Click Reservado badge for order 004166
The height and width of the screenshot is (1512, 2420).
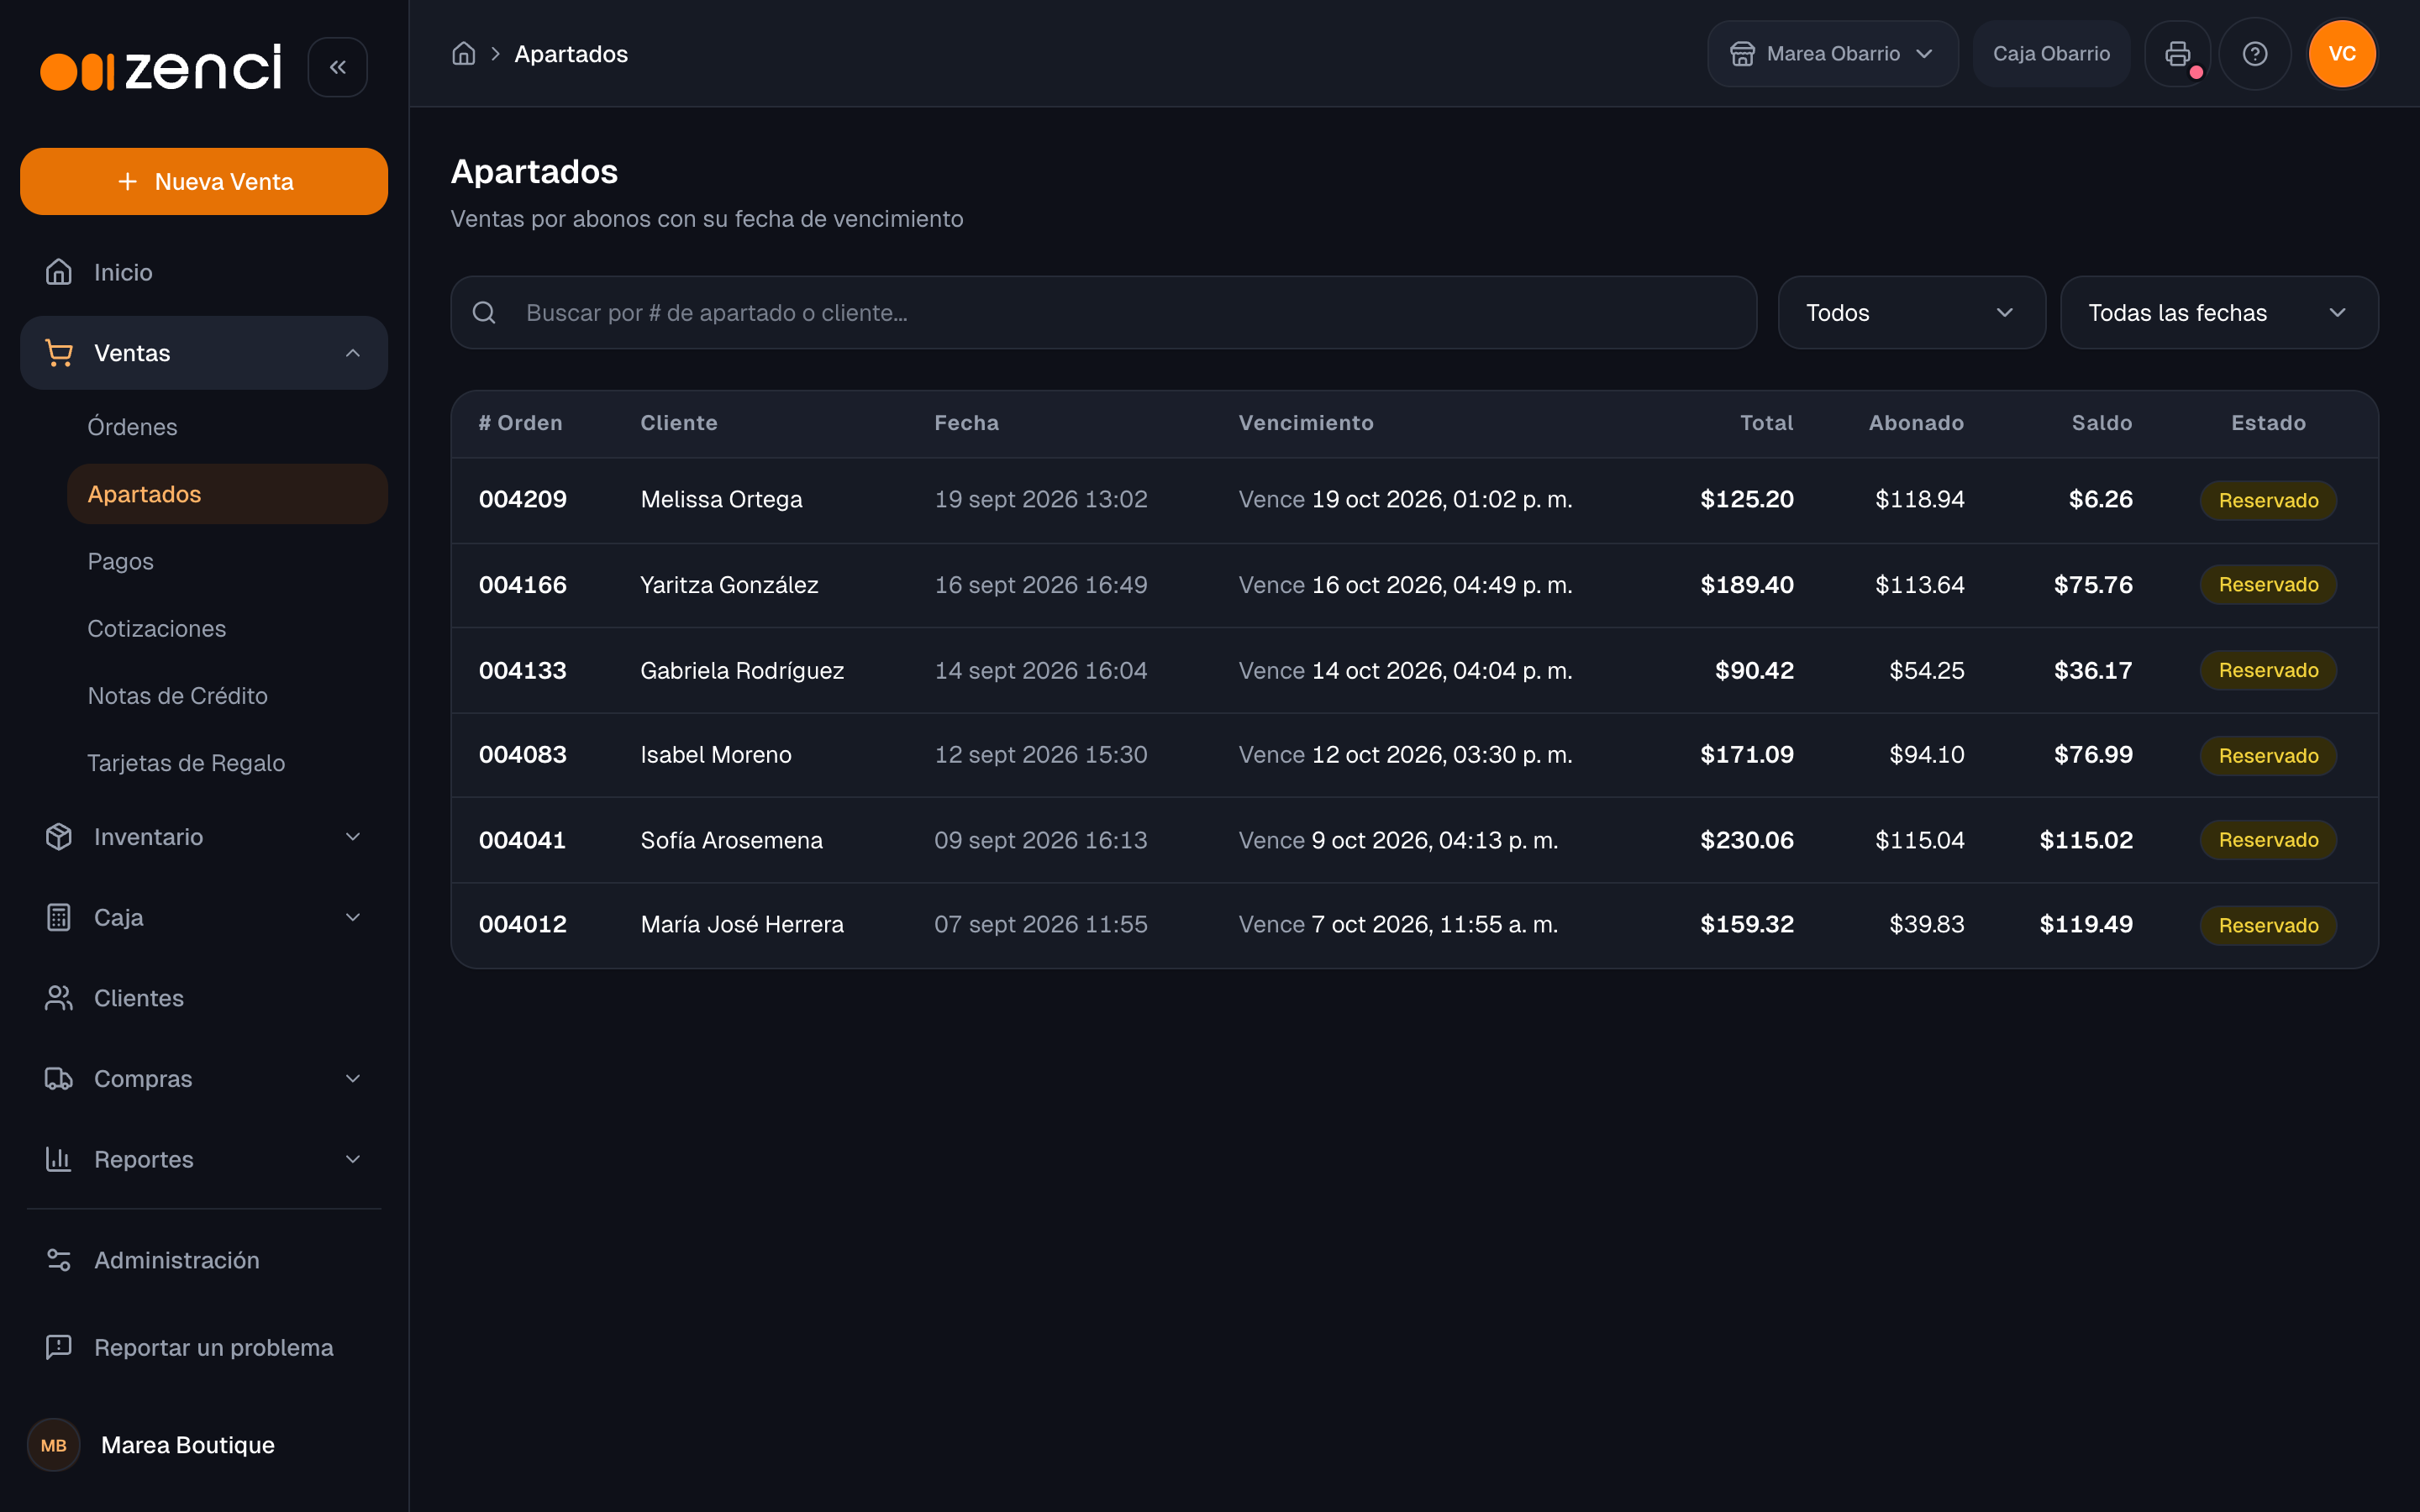[x=2268, y=585]
